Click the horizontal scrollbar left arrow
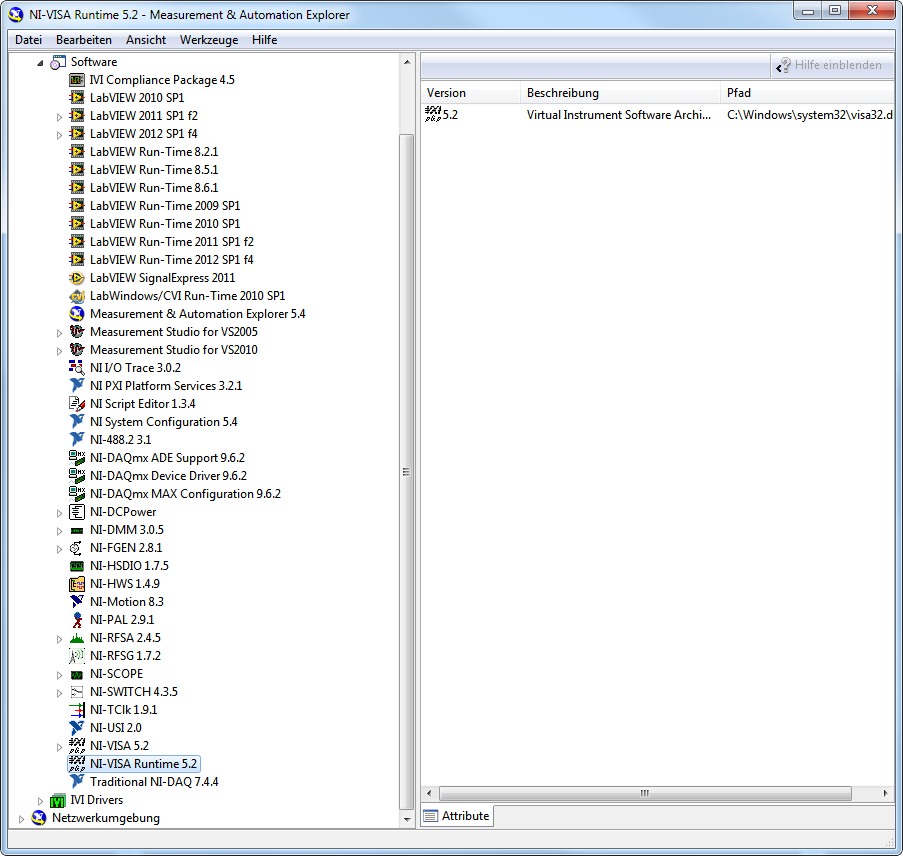 (x=429, y=793)
